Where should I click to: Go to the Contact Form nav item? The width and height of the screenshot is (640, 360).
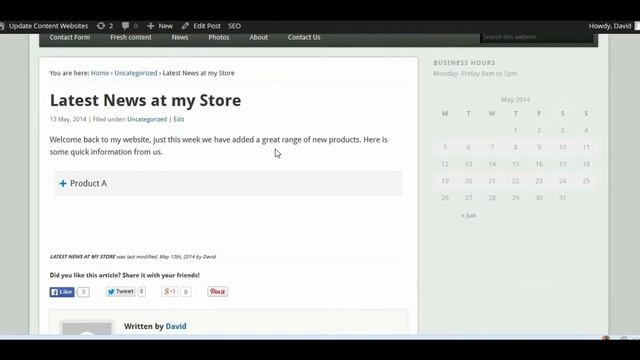point(70,37)
